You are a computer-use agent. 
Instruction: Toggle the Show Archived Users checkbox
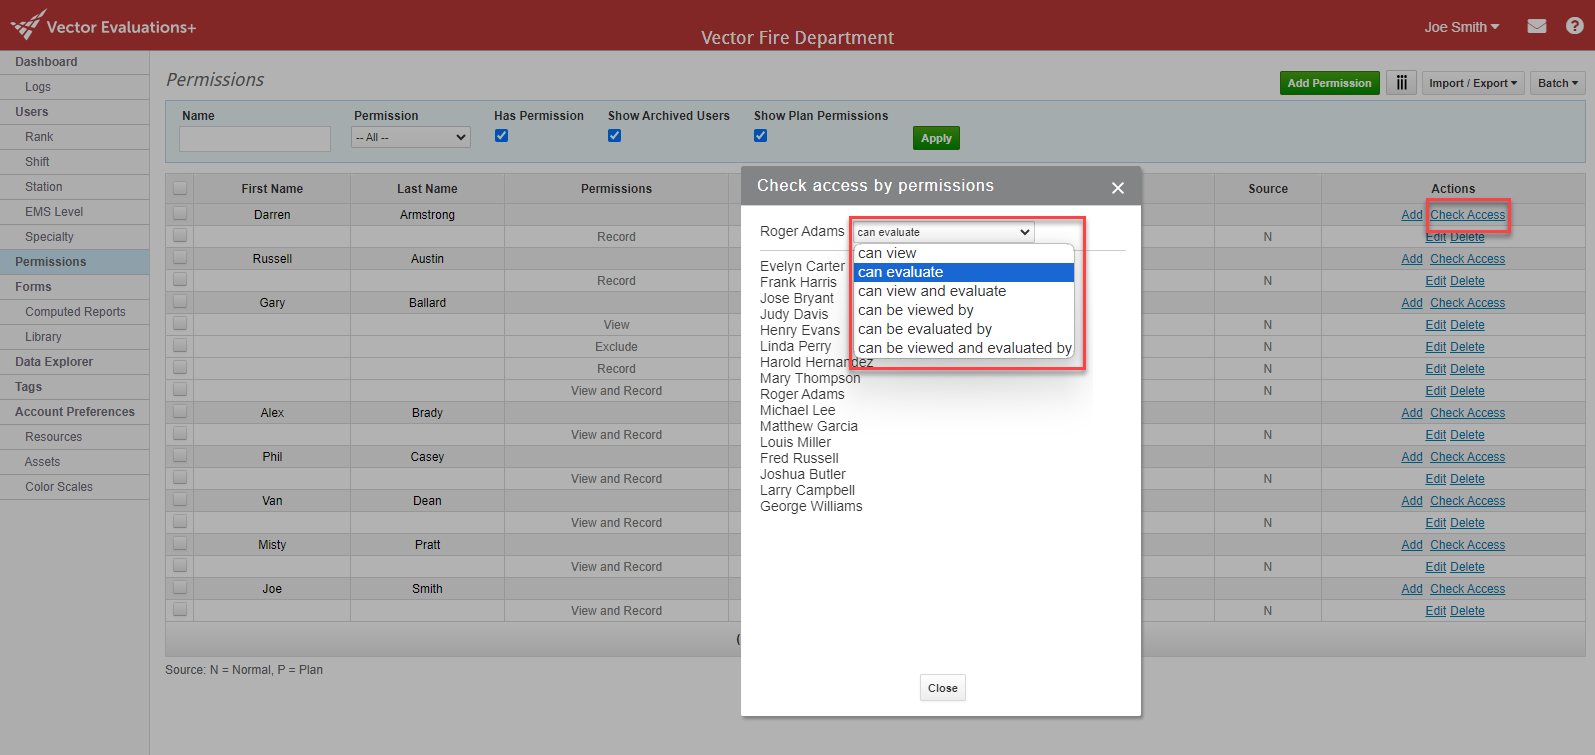click(614, 136)
